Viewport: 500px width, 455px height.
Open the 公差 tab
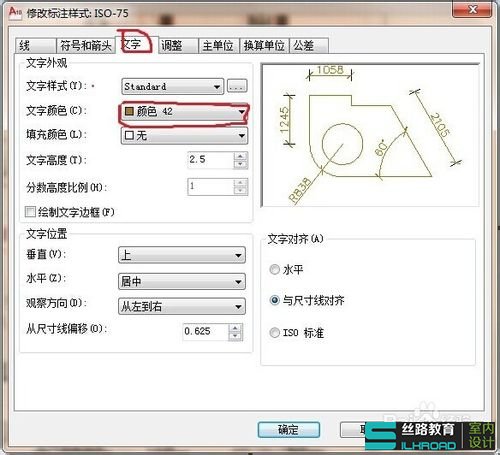309,45
